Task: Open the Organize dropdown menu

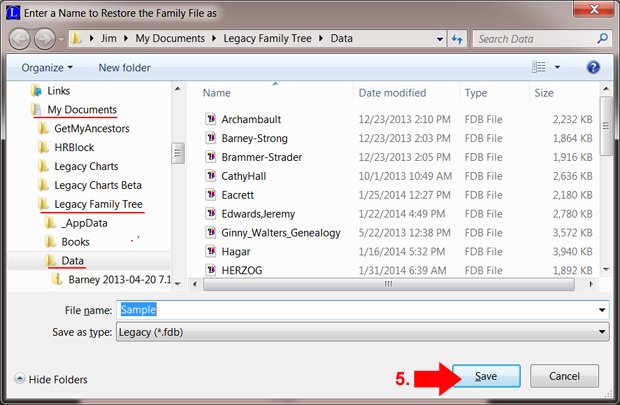Action: click(47, 68)
